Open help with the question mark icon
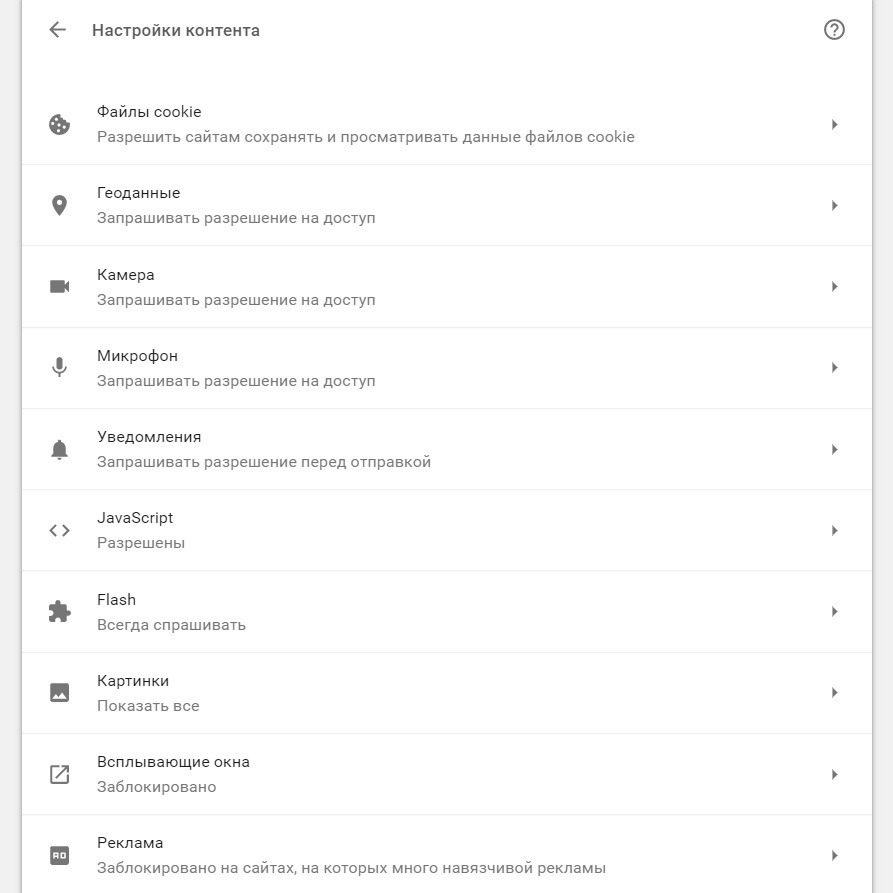Image resolution: width=893 pixels, height=893 pixels. [834, 30]
